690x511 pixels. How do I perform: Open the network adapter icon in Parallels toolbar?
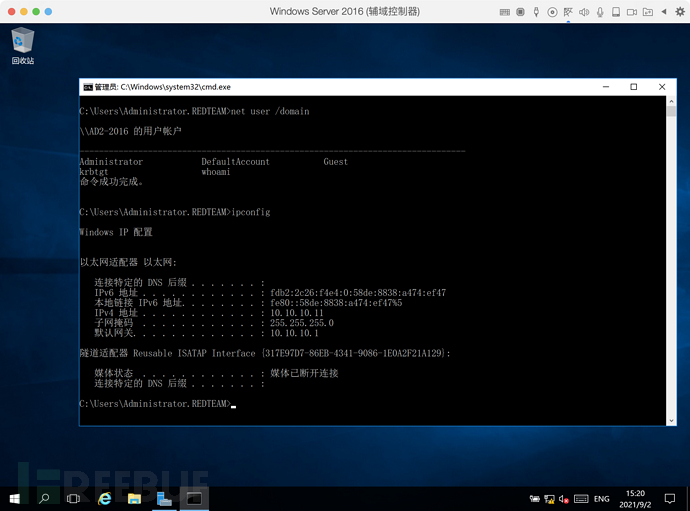click(x=568, y=12)
